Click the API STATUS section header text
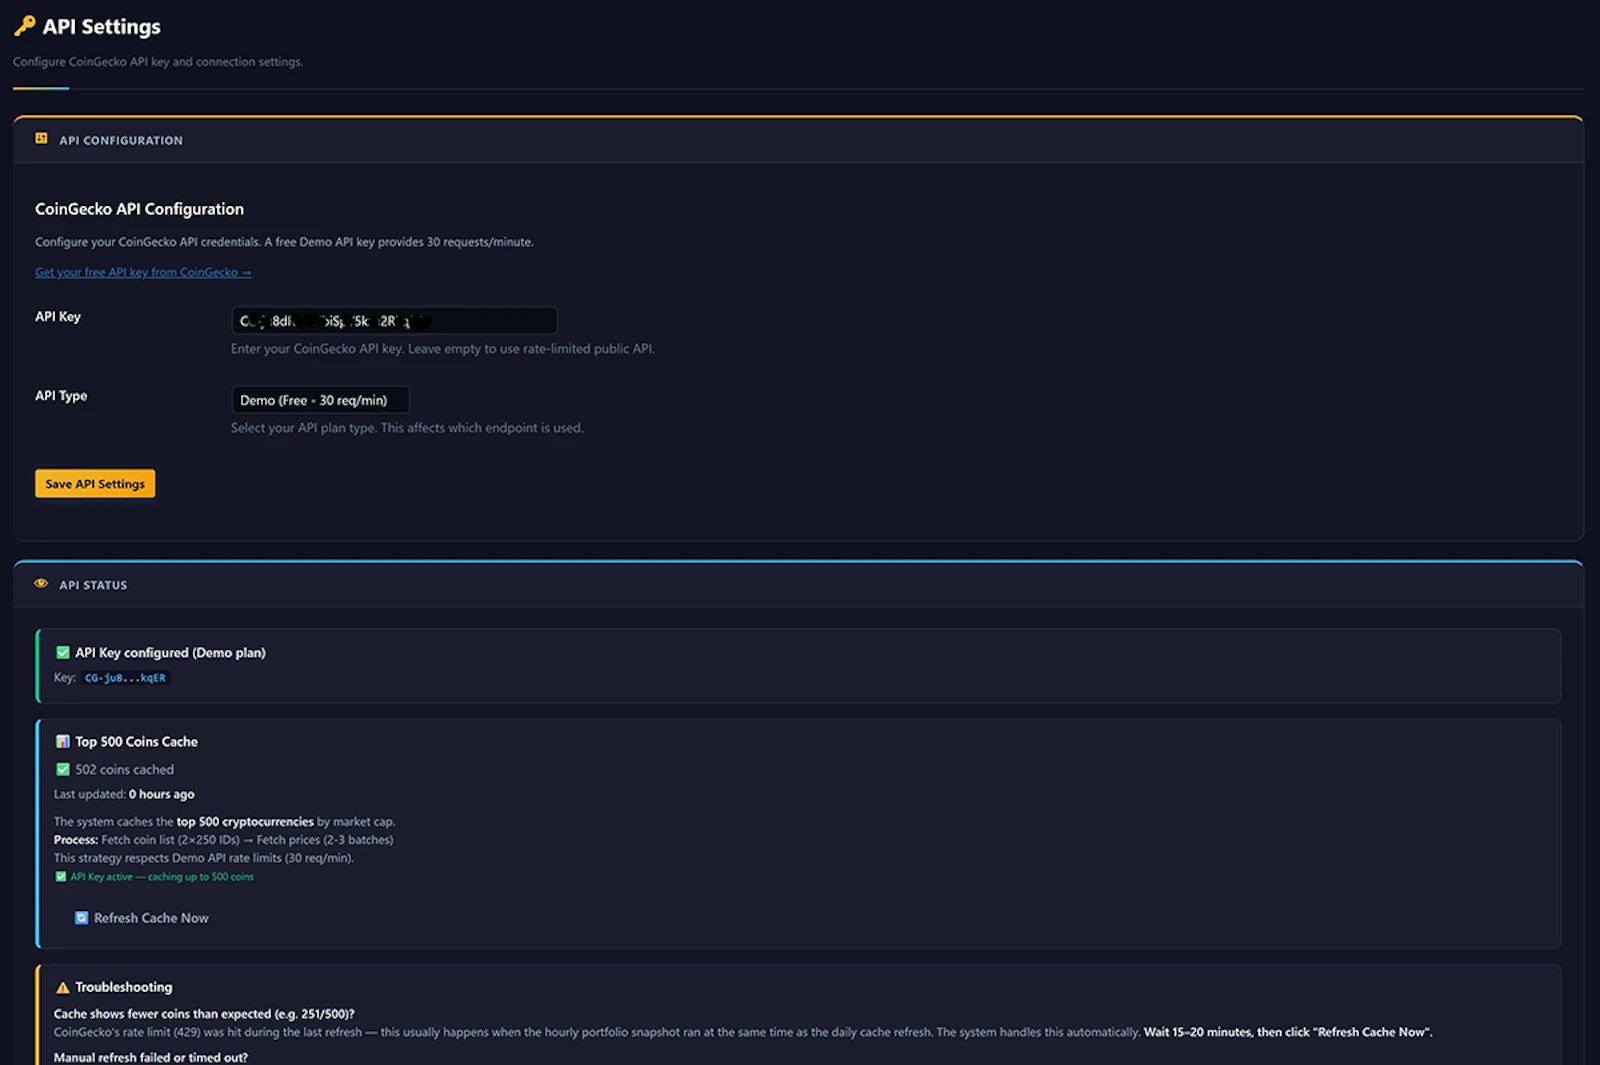1600x1065 pixels. (x=93, y=586)
